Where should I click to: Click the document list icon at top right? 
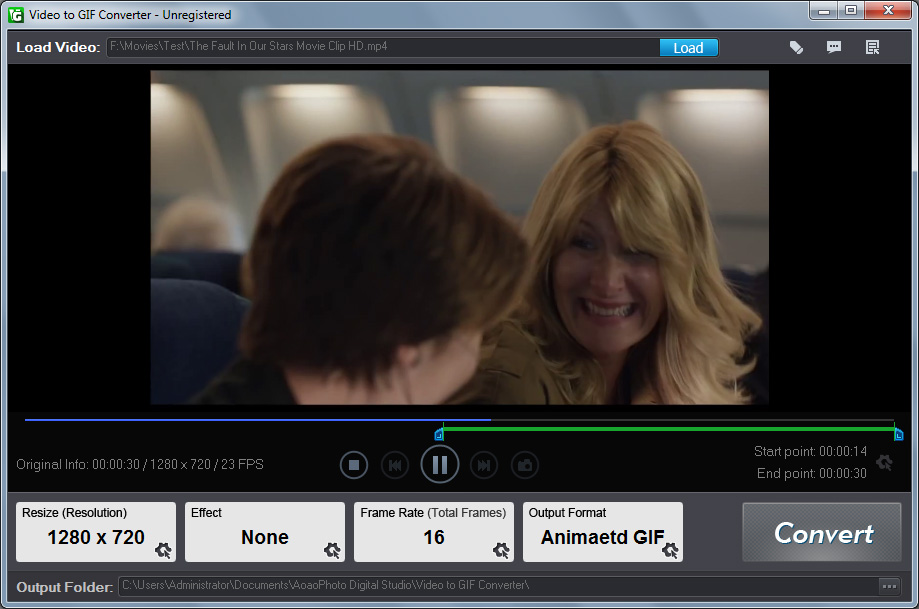point(873,47)
